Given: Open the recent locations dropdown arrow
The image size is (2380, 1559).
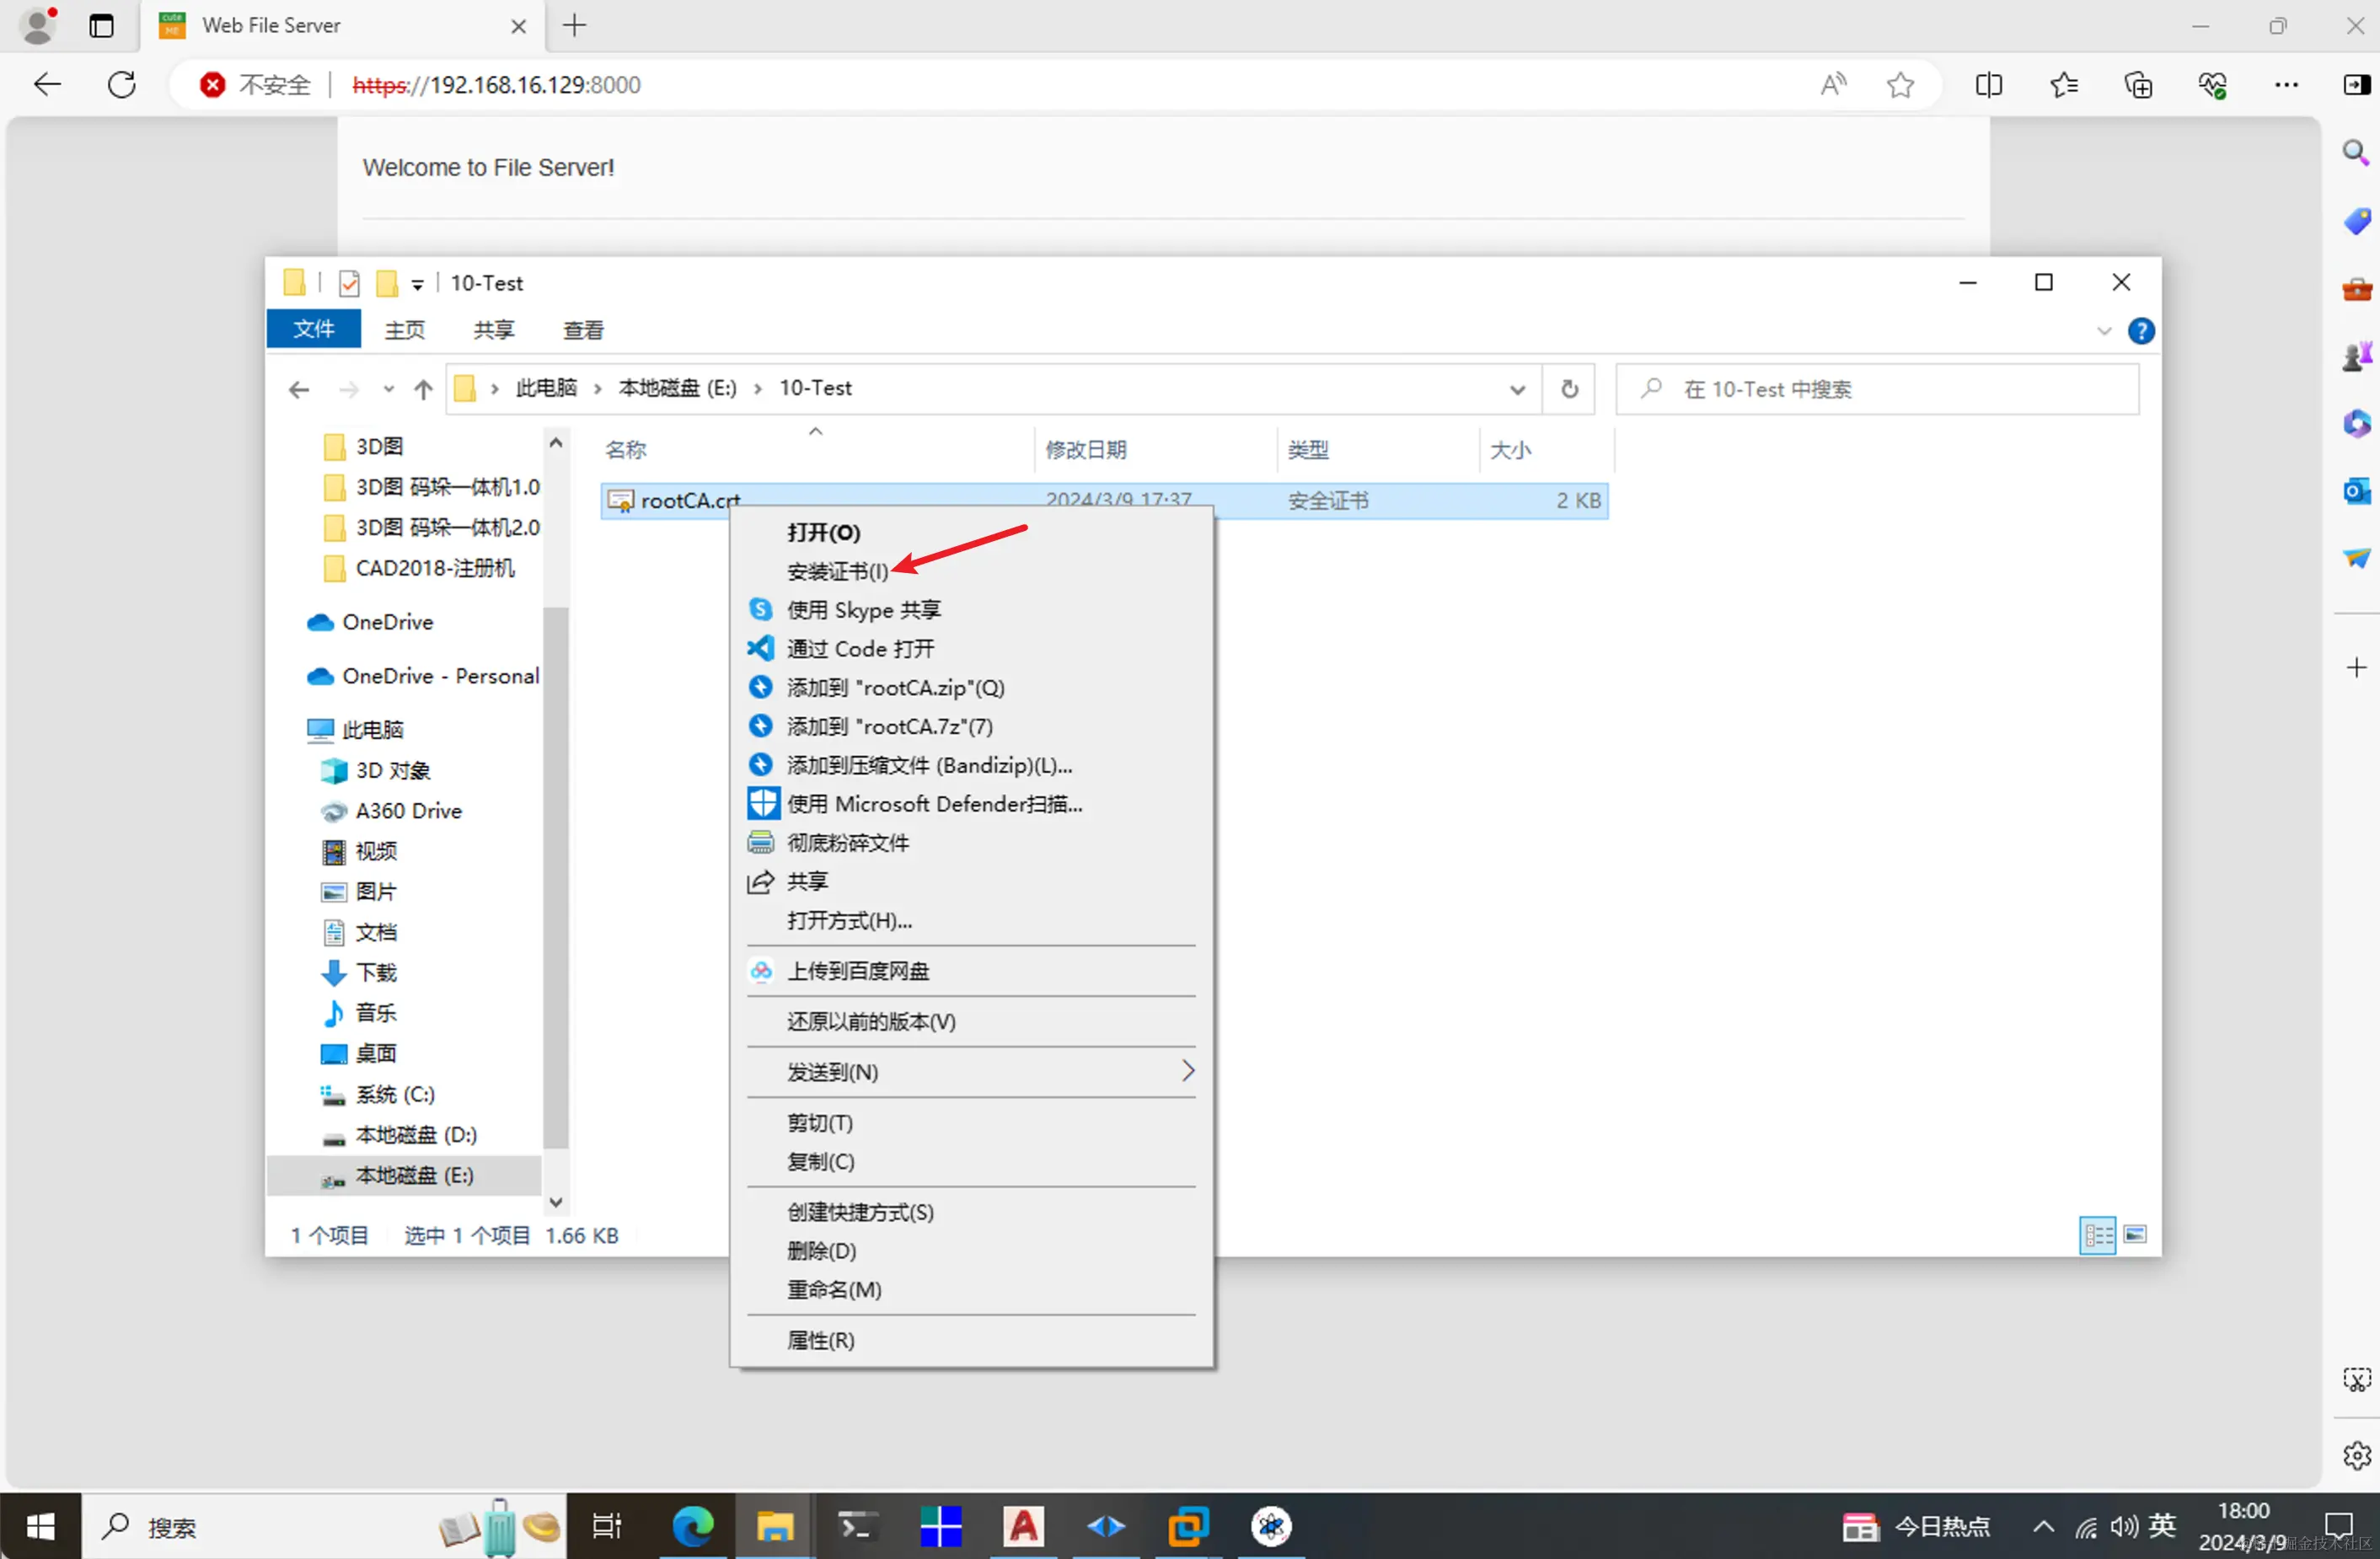Looking at the screenshot, I should click(x=388, y=389).
